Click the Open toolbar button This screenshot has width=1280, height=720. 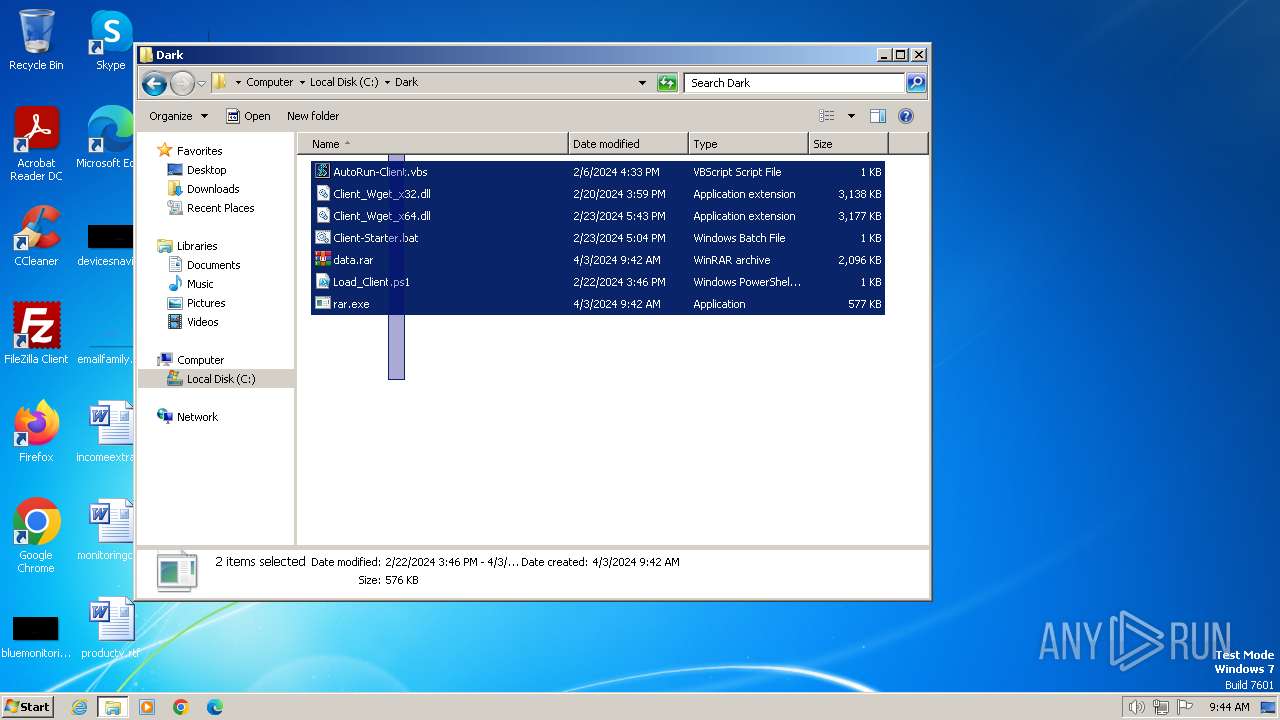pyautogui.click(x=248, y=116)
